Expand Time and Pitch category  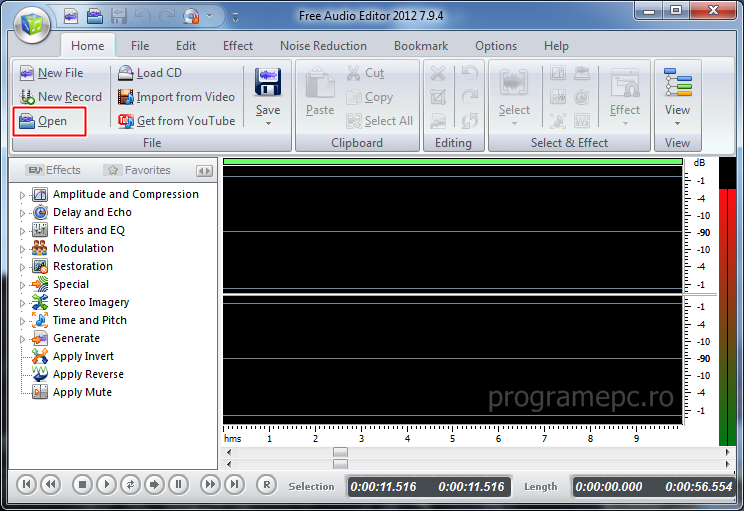pos(22,321)
